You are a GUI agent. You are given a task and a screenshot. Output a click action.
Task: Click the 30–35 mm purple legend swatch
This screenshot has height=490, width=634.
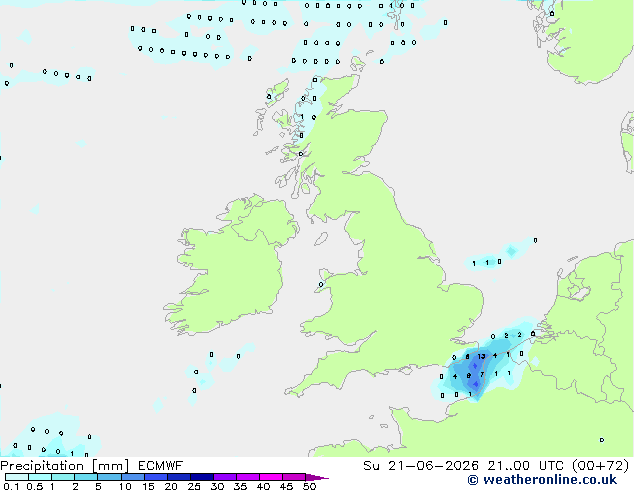[x=225, y=477]
